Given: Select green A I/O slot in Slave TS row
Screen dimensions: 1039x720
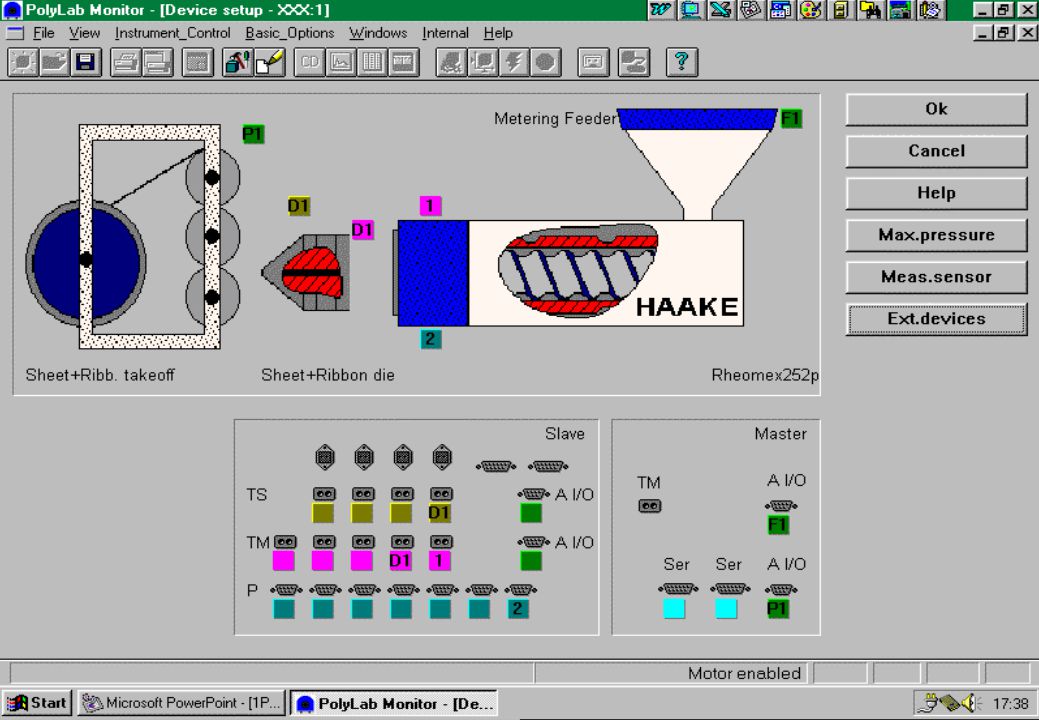Looking at the screenshot, I should click(531, 513).
